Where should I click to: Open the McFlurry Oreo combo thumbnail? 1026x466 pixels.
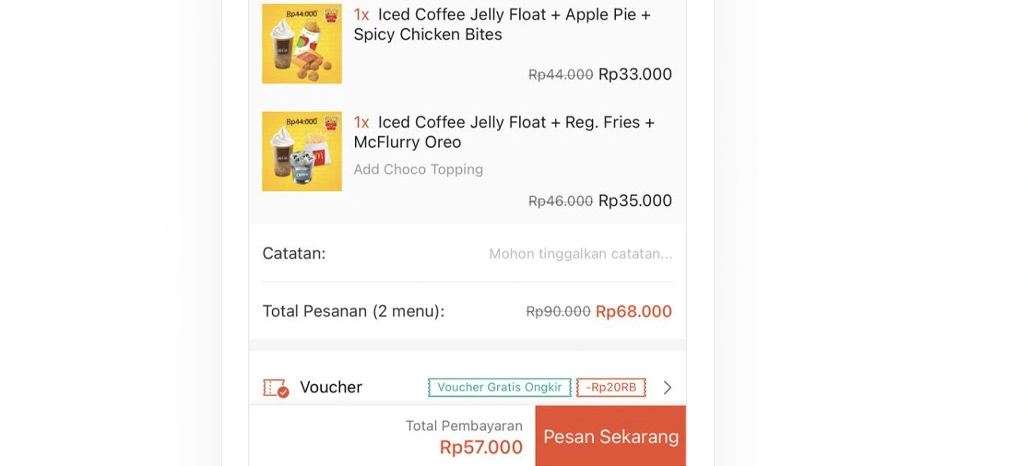302,151
